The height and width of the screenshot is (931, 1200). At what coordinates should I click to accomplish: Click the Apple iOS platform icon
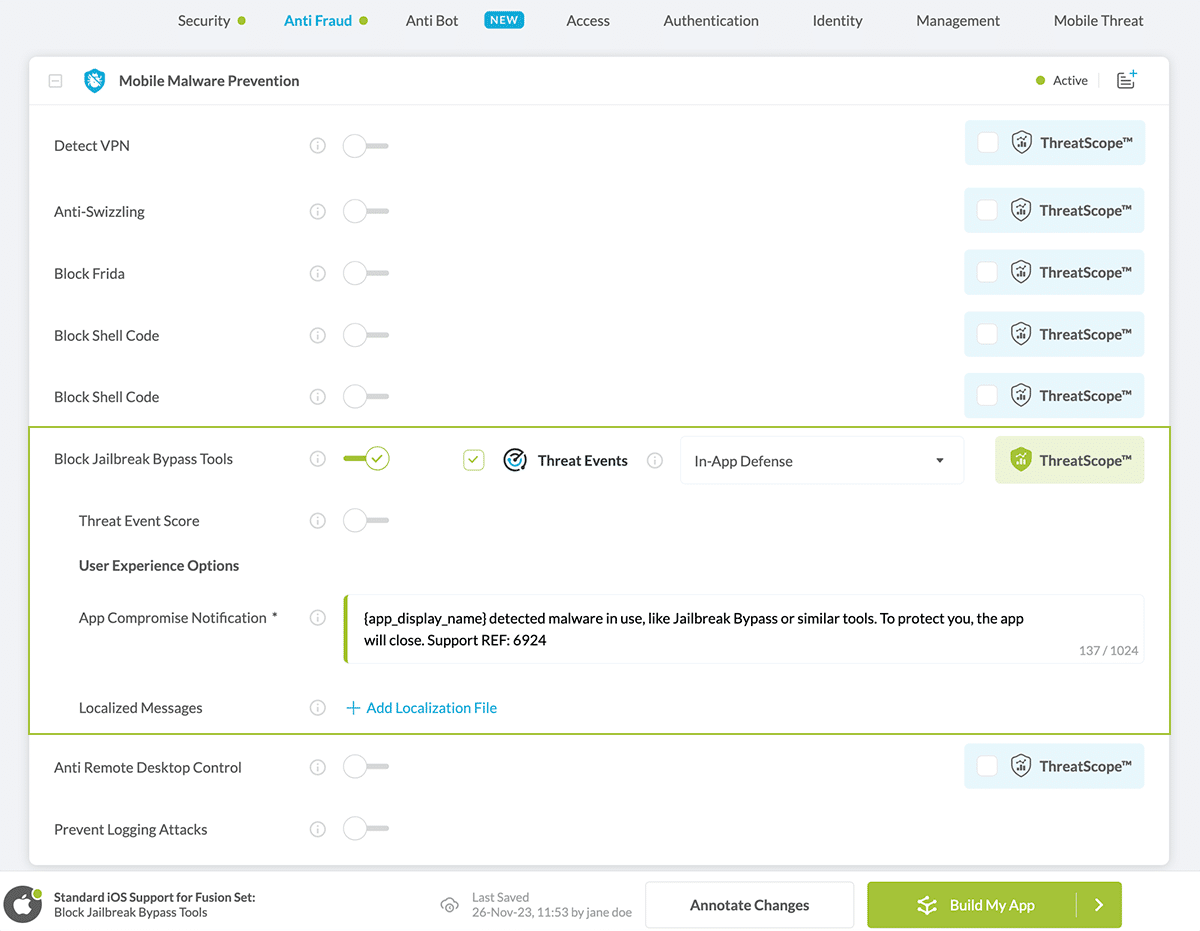click(23, 905)
